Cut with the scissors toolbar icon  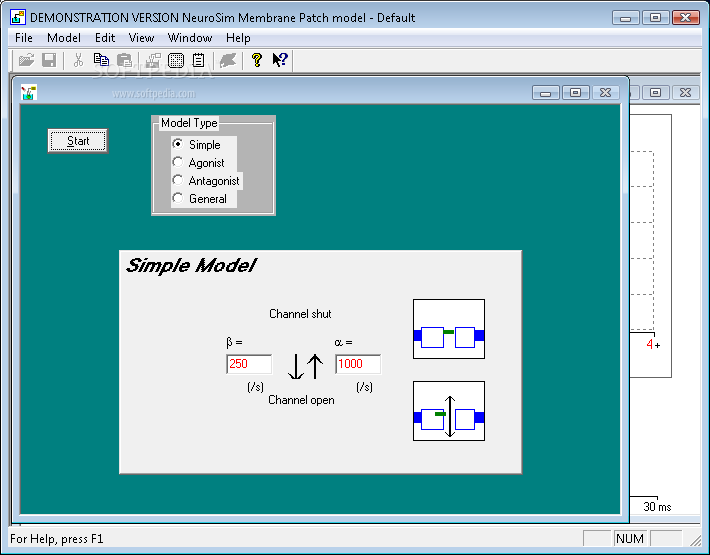pyautogui.click(x=78, y=60)
